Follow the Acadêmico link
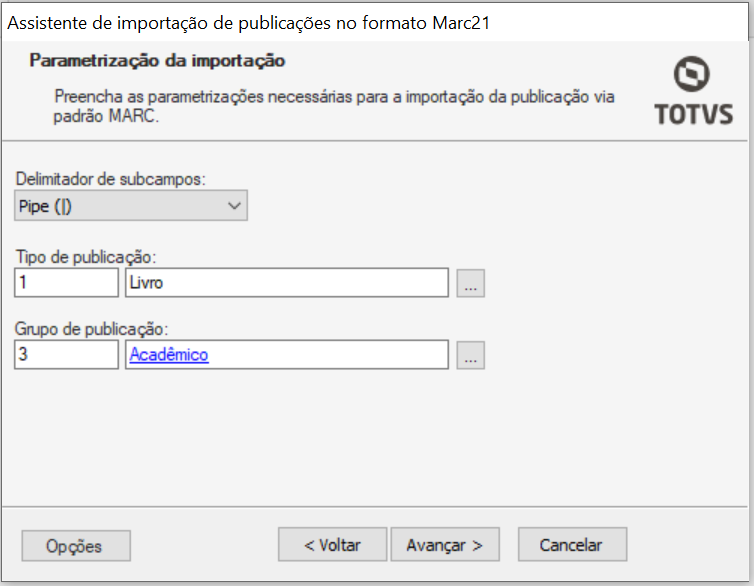Viewport: 754px width, 586px height. tap(169, 355)
